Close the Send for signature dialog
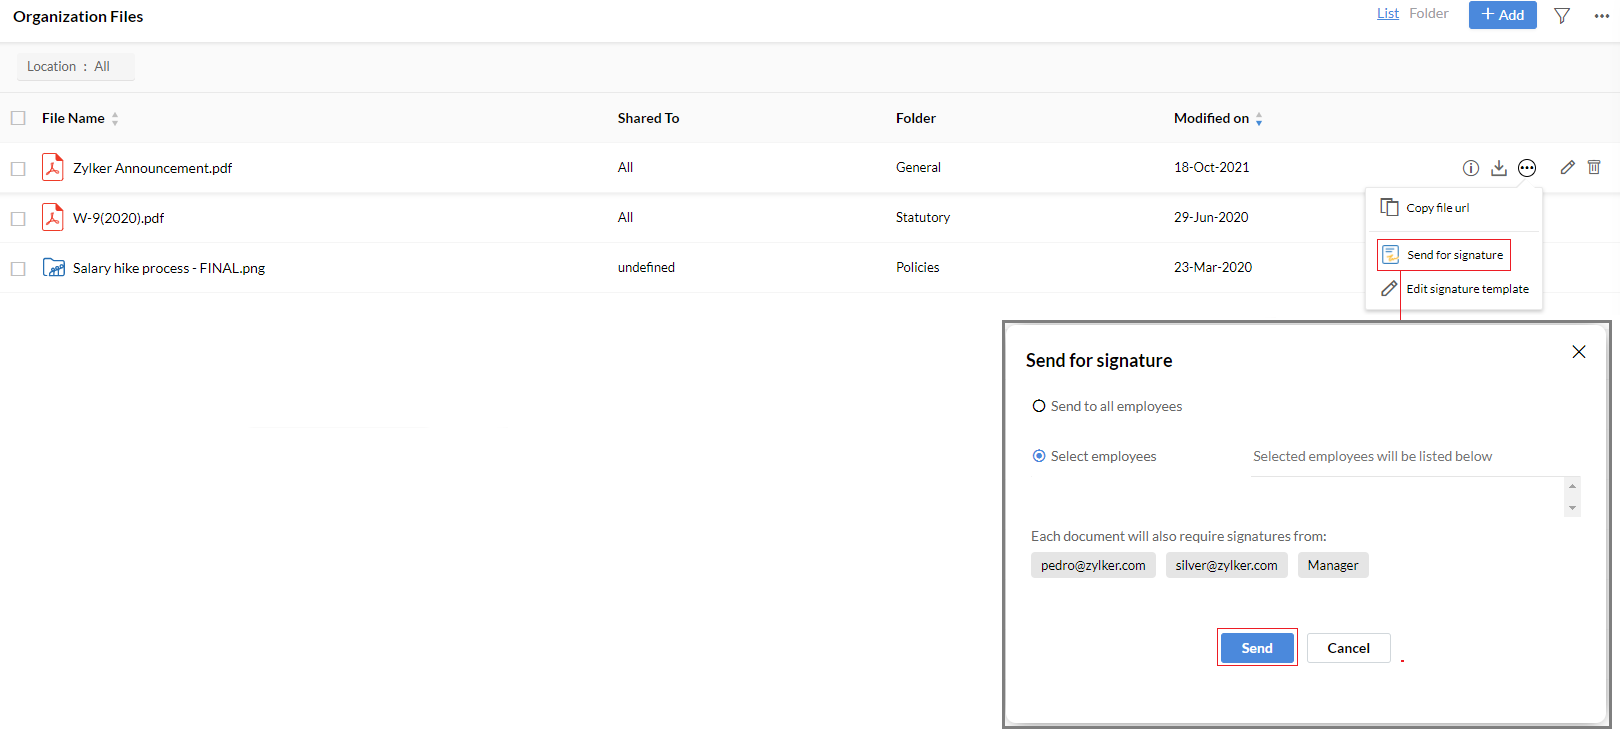 (1579, 351)
